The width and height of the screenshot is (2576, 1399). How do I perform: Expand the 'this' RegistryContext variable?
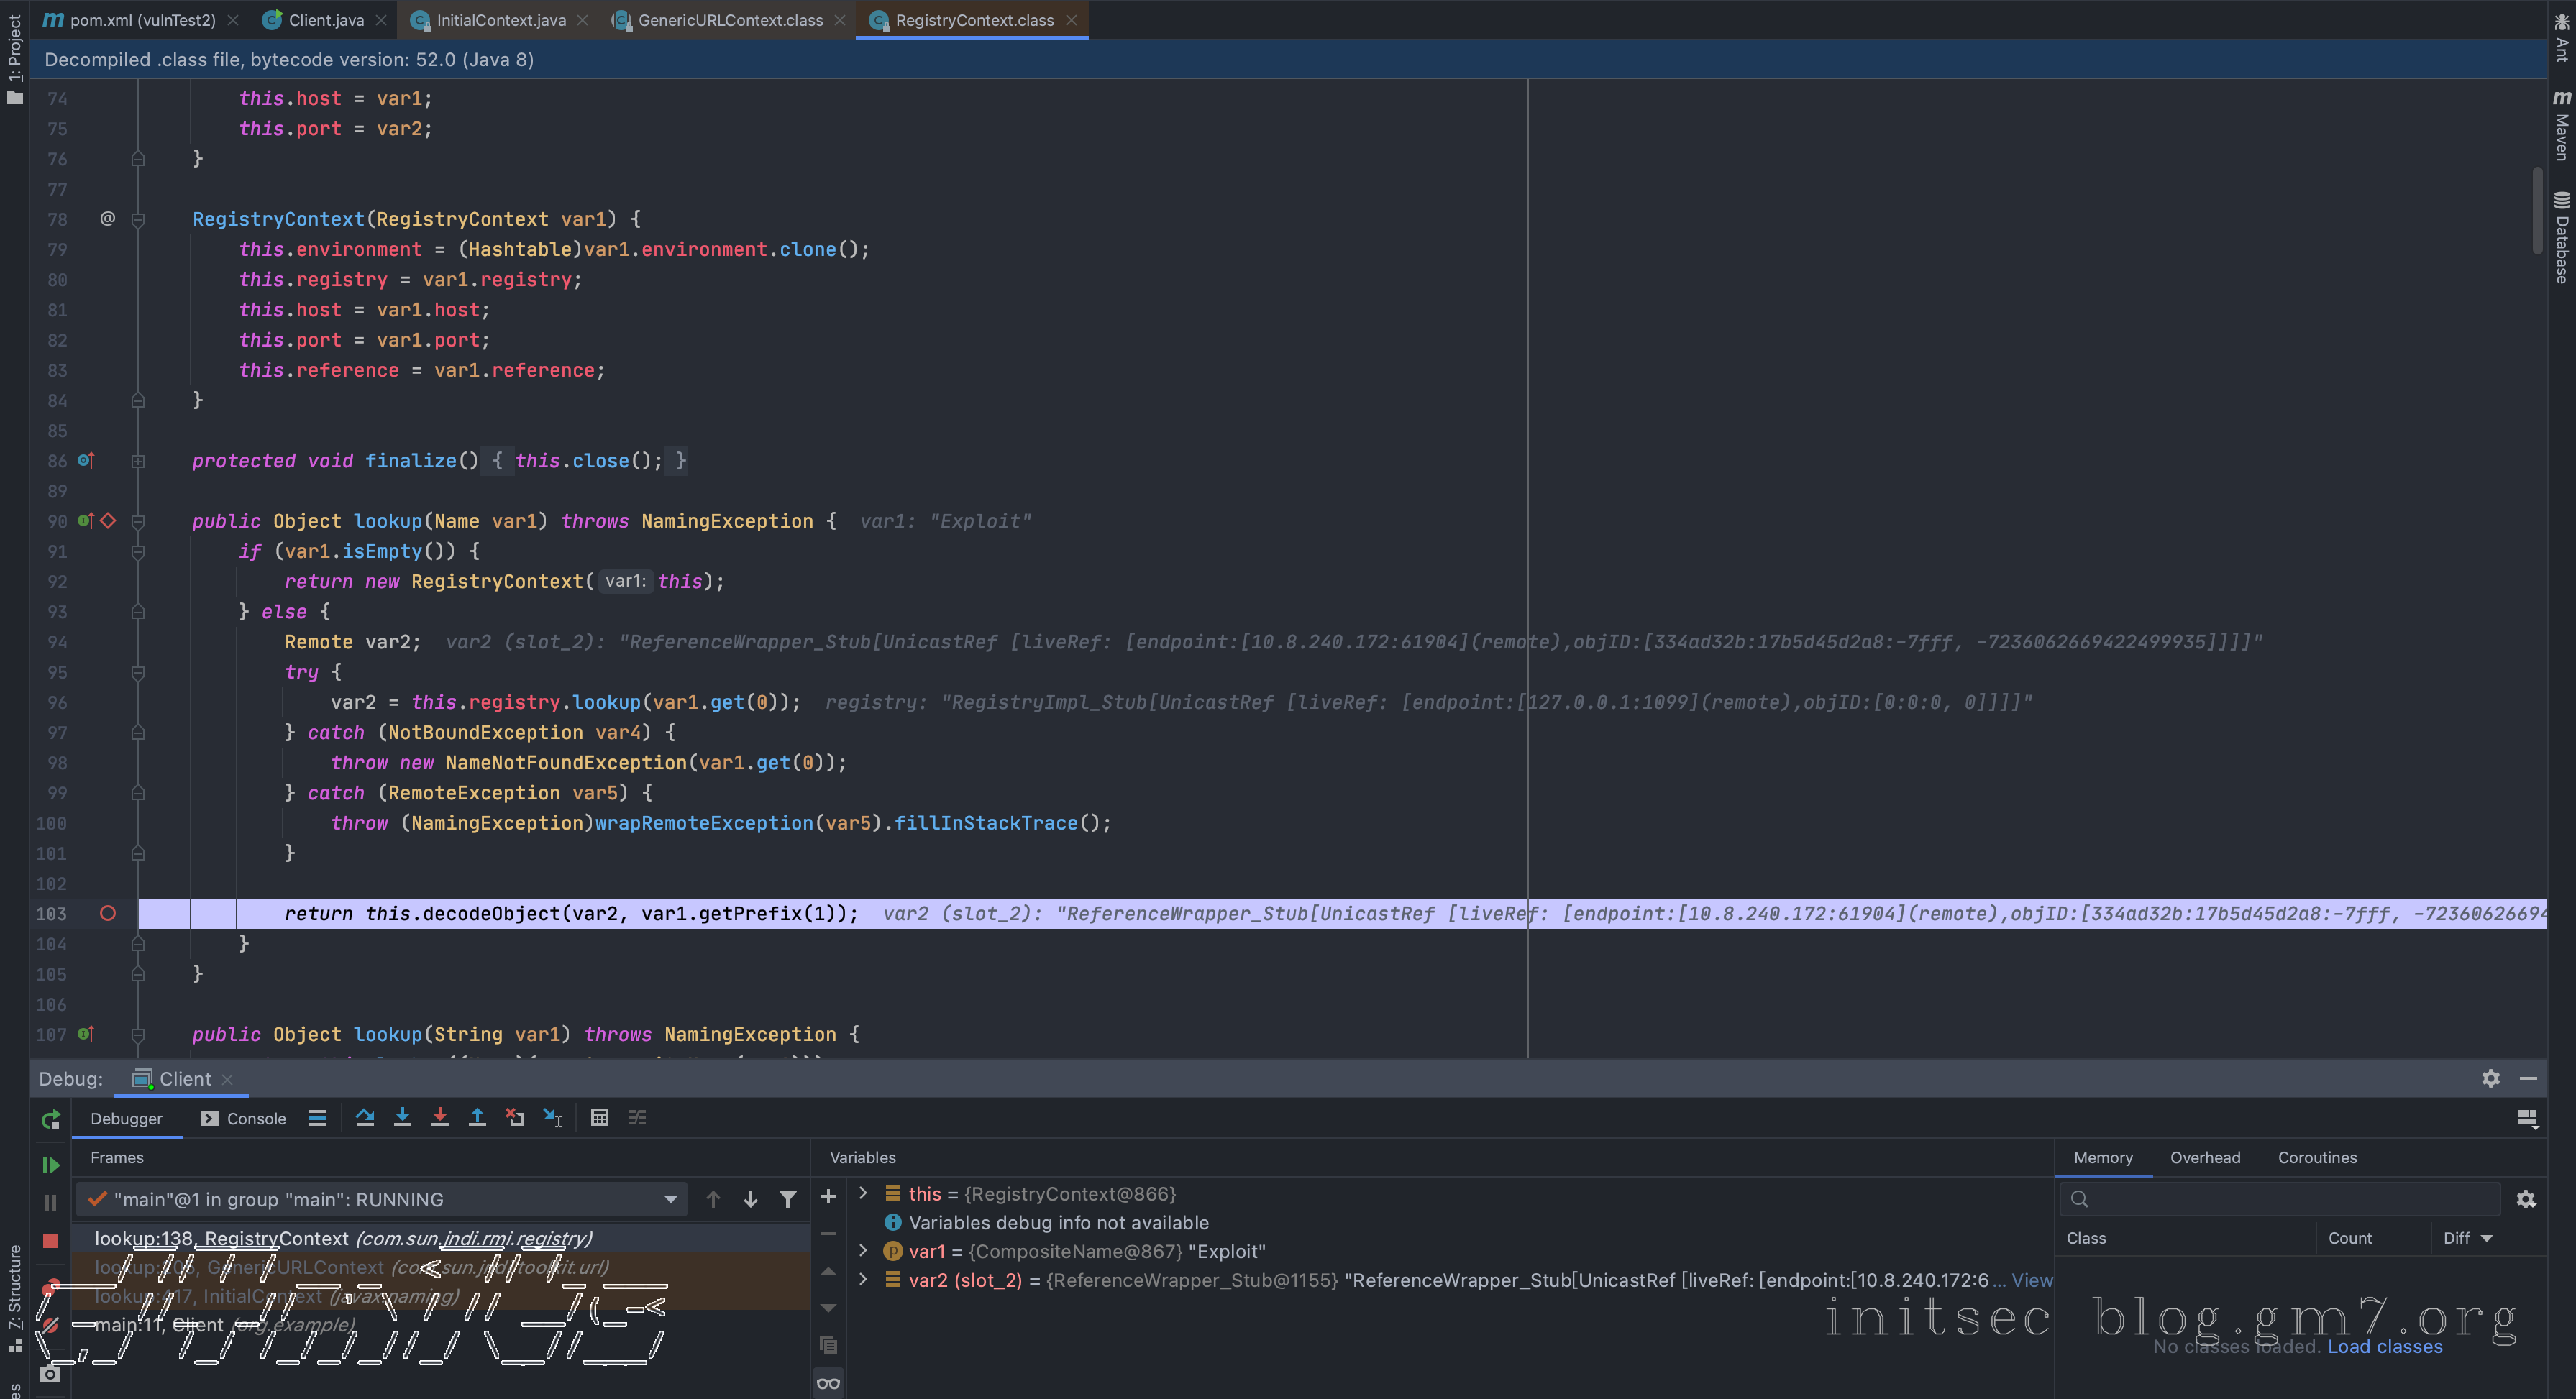[x=863, y=1193]
